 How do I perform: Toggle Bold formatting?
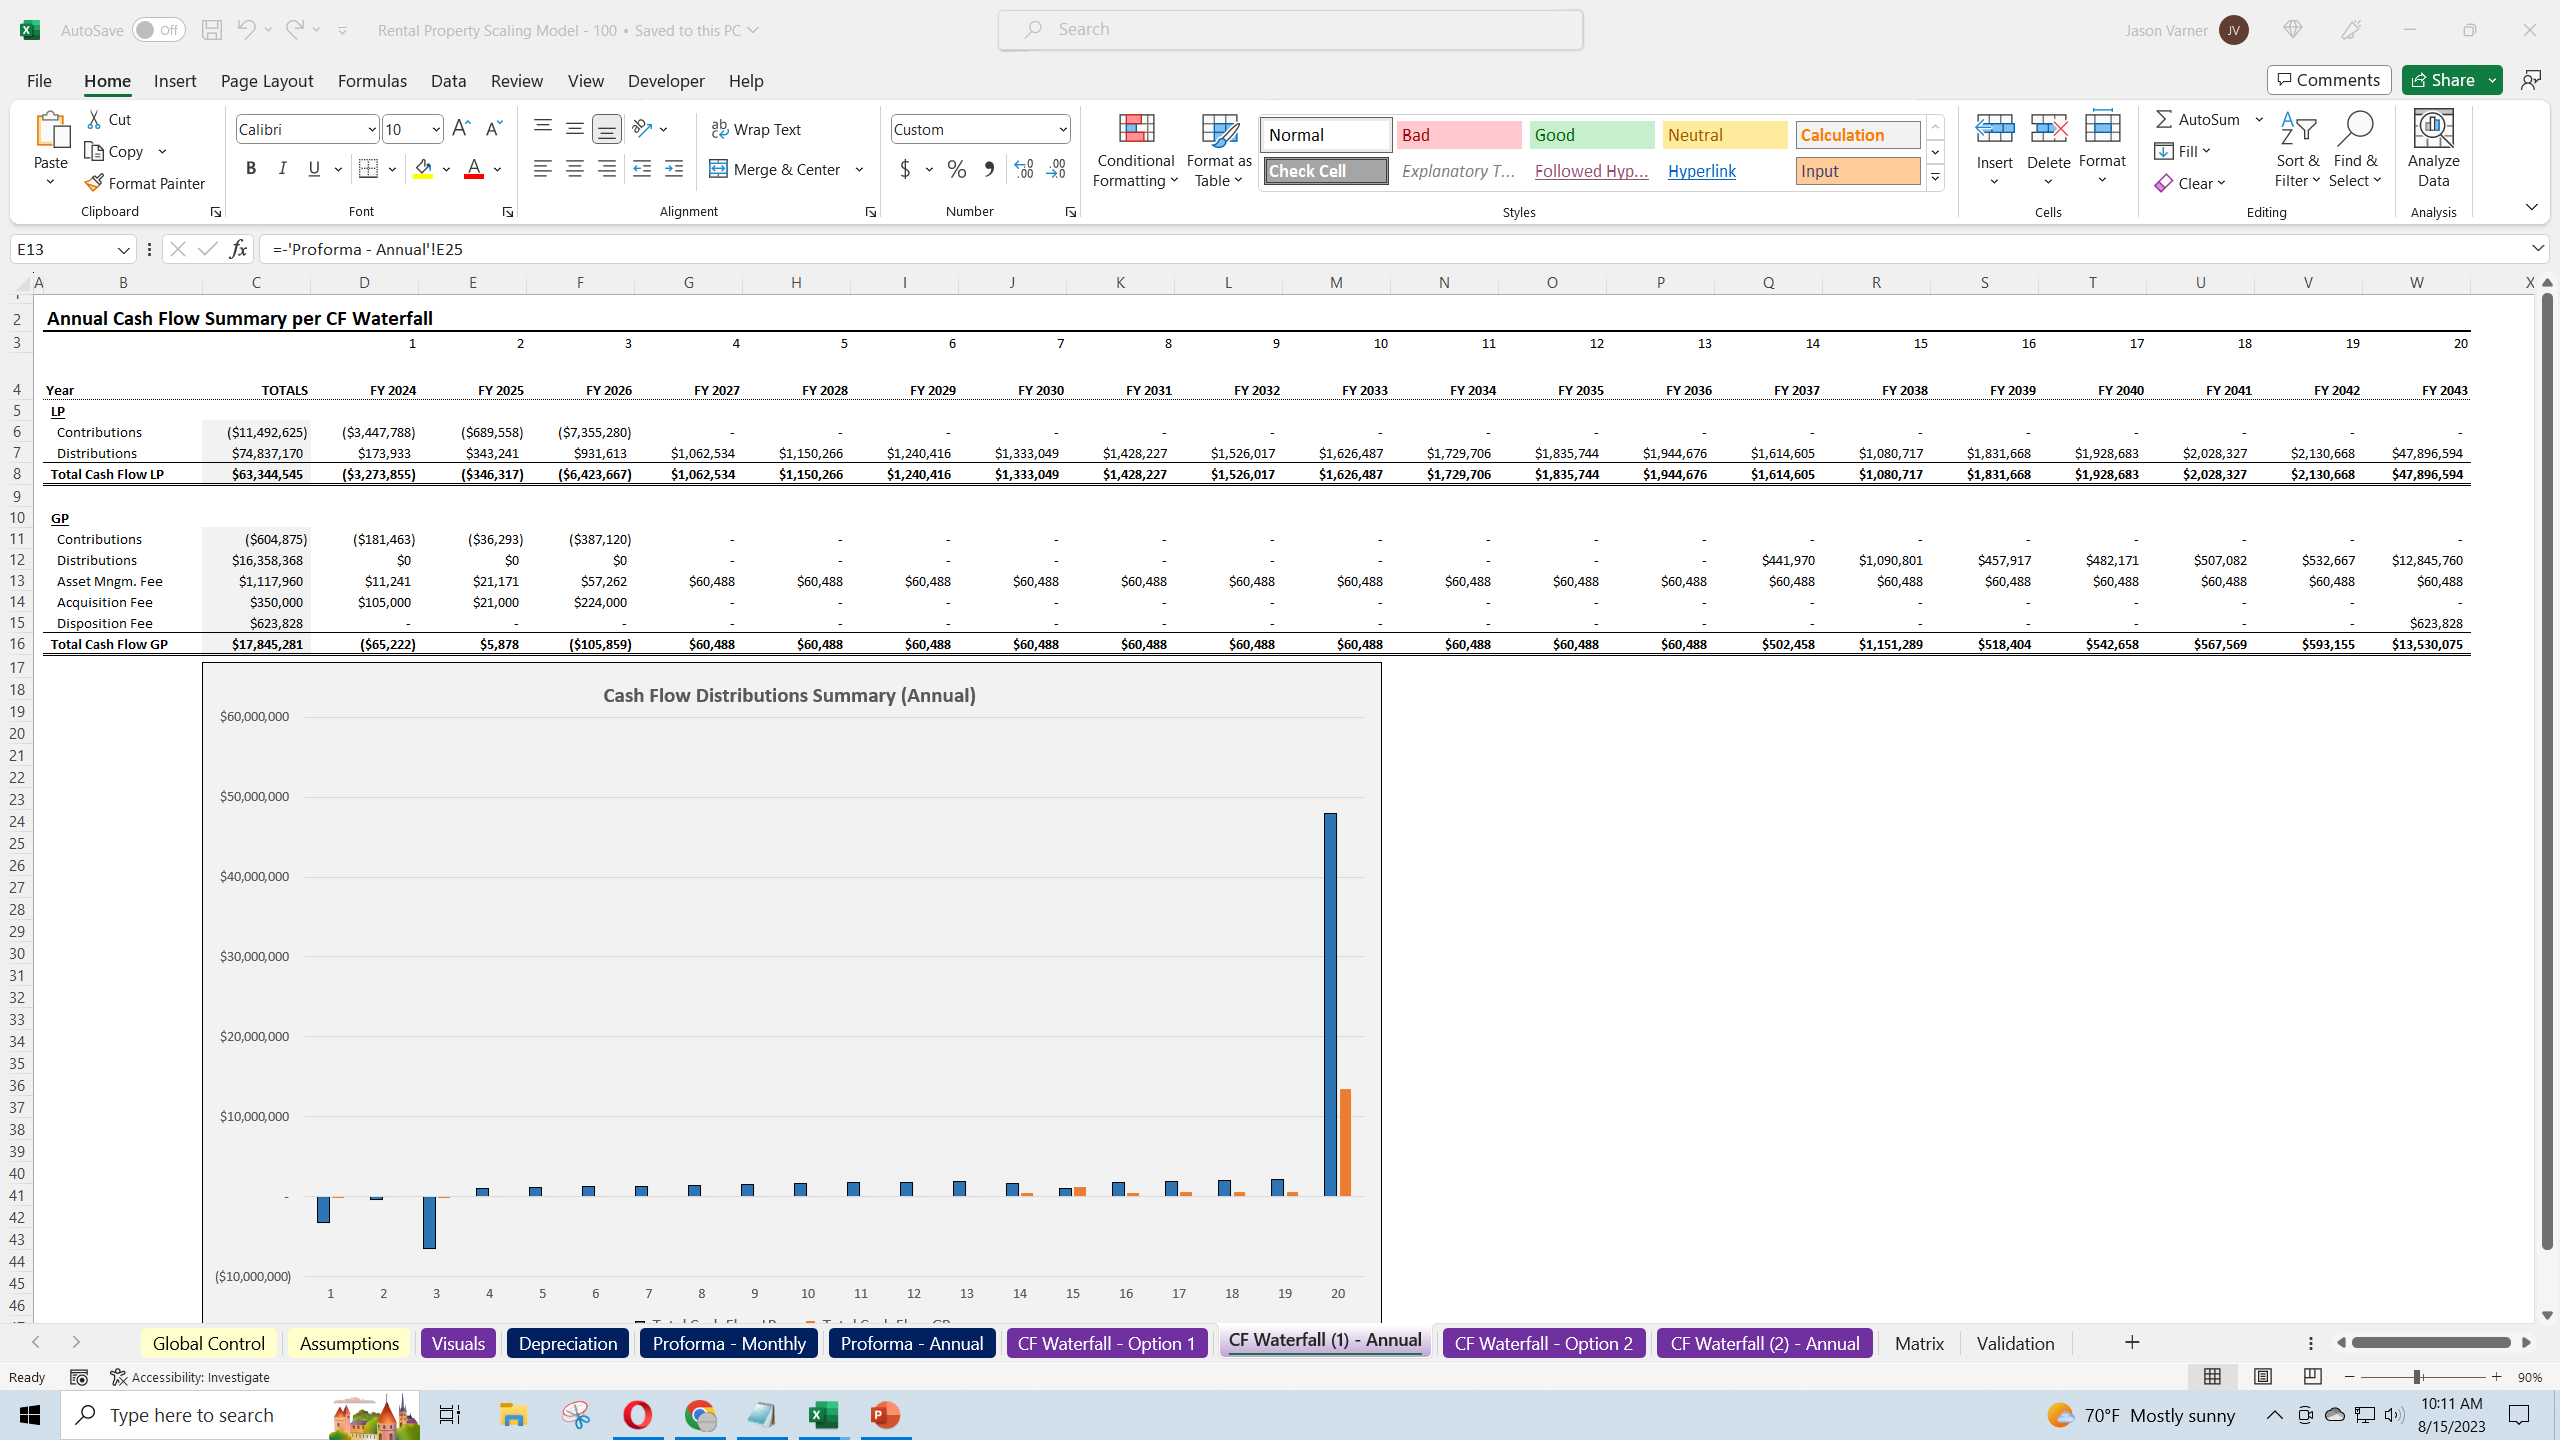coord(251,169)
